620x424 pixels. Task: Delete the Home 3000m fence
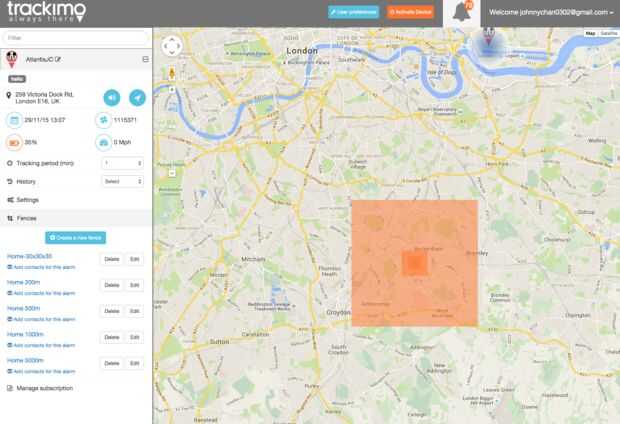pyautogui.click(x=112, y=363)
